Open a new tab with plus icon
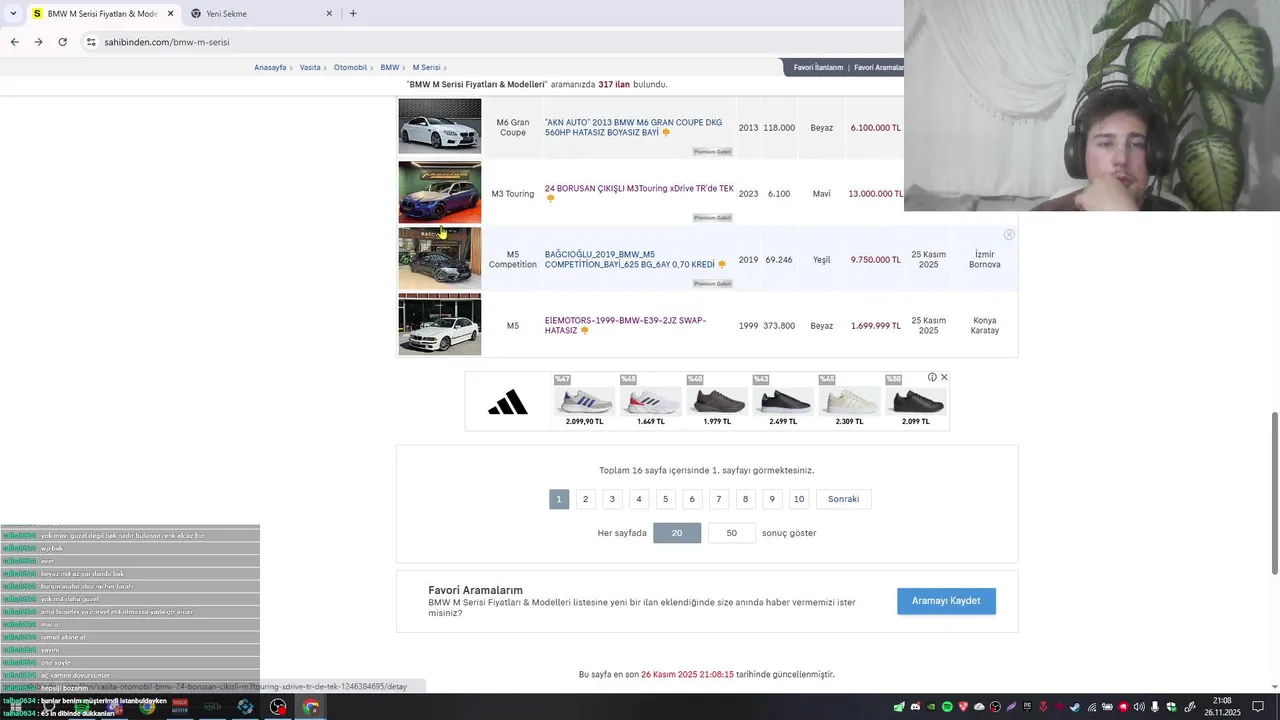1280x720 pixels. 353,13
